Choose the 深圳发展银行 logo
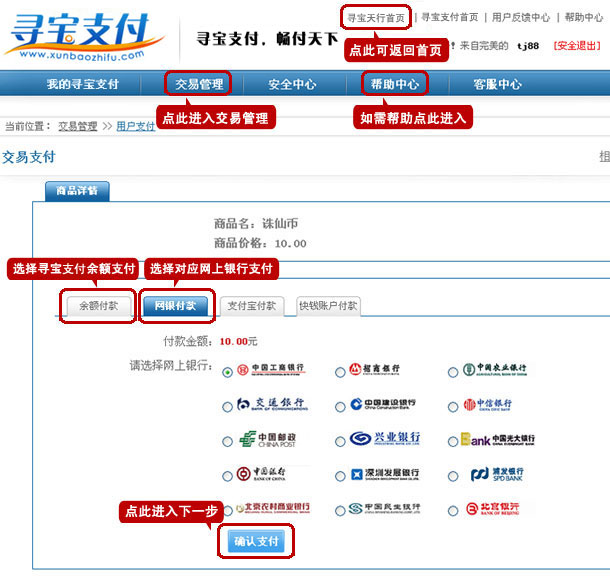This screenshot has width=610, height=576. [x=385, y=474]
